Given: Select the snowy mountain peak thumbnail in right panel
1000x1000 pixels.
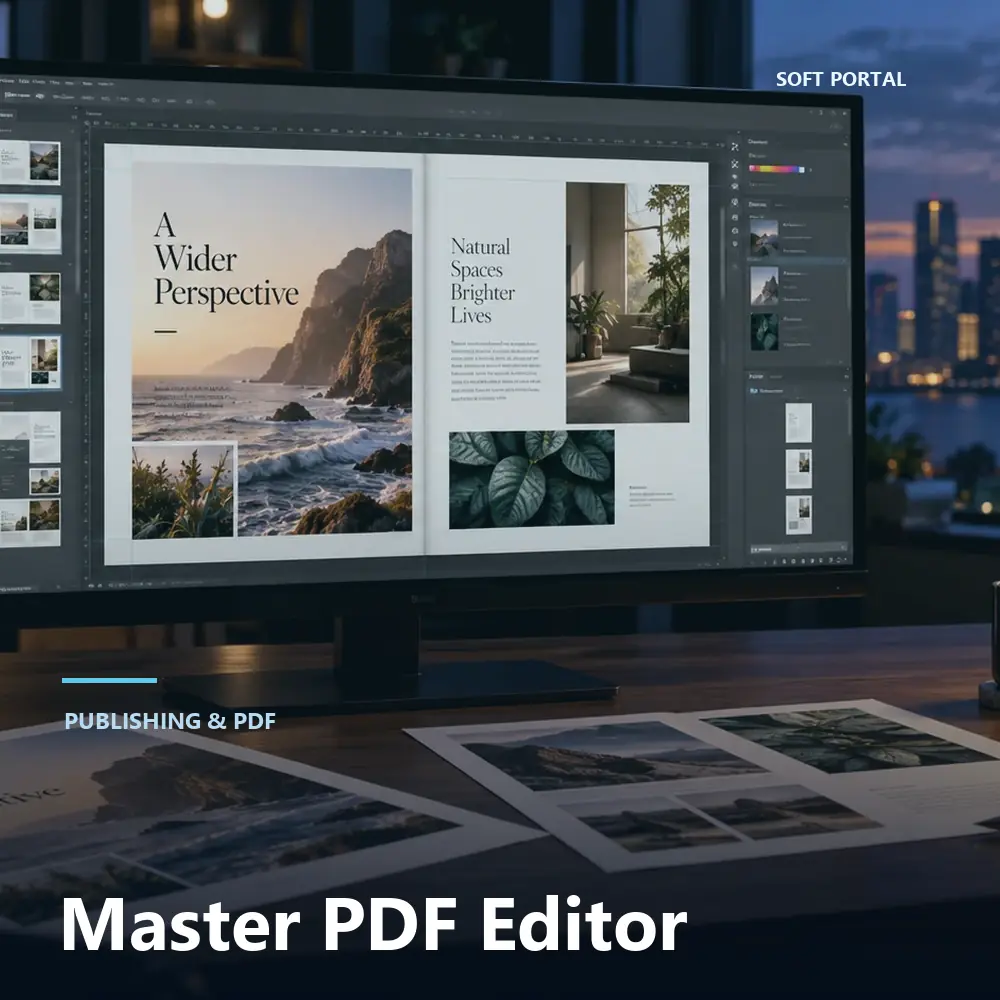Looking at the screenshot, I should pyautogui.click(x=764, y=285).
